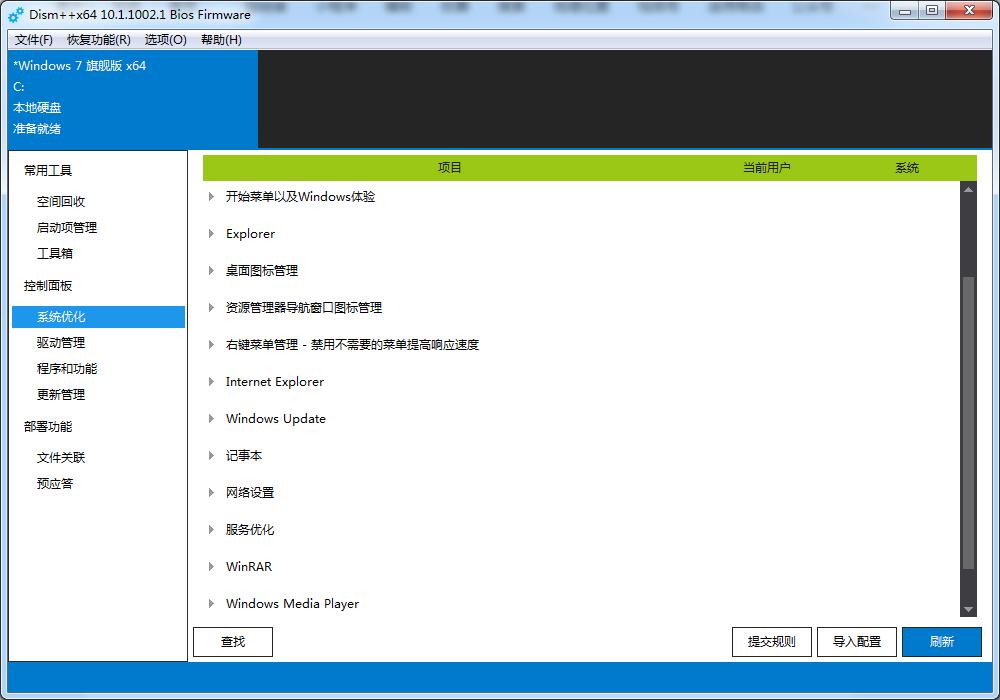Expand the 网络设置 arrow
The width and height of the screenshot is (1000, 700).
pyautogui.click(x=211, y=492)
